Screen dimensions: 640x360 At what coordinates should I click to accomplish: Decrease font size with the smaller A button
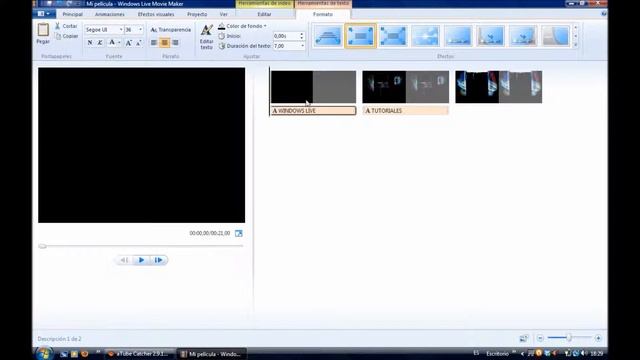(x=138, y=42)
